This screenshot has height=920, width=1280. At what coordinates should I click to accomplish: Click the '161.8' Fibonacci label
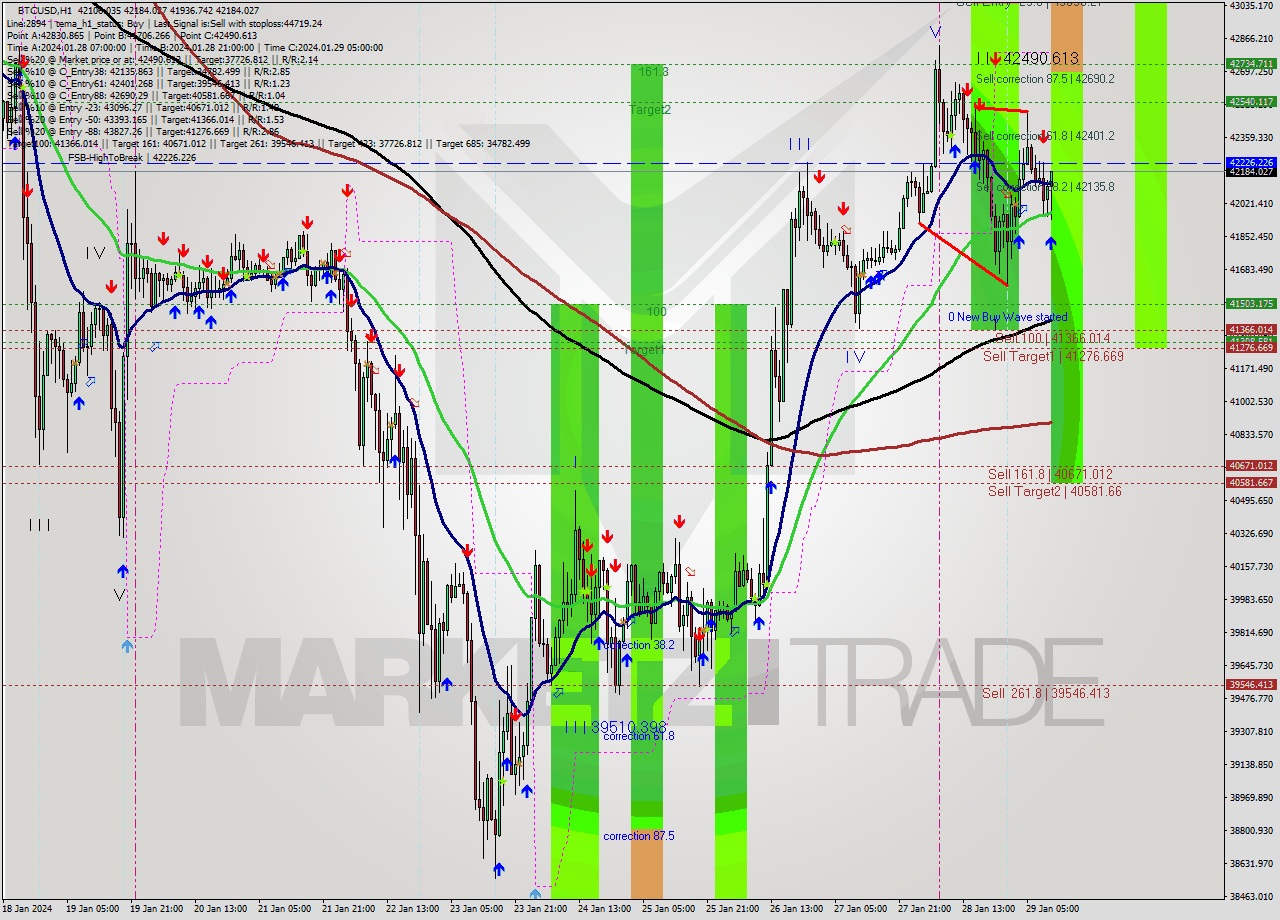coord(653,72)
